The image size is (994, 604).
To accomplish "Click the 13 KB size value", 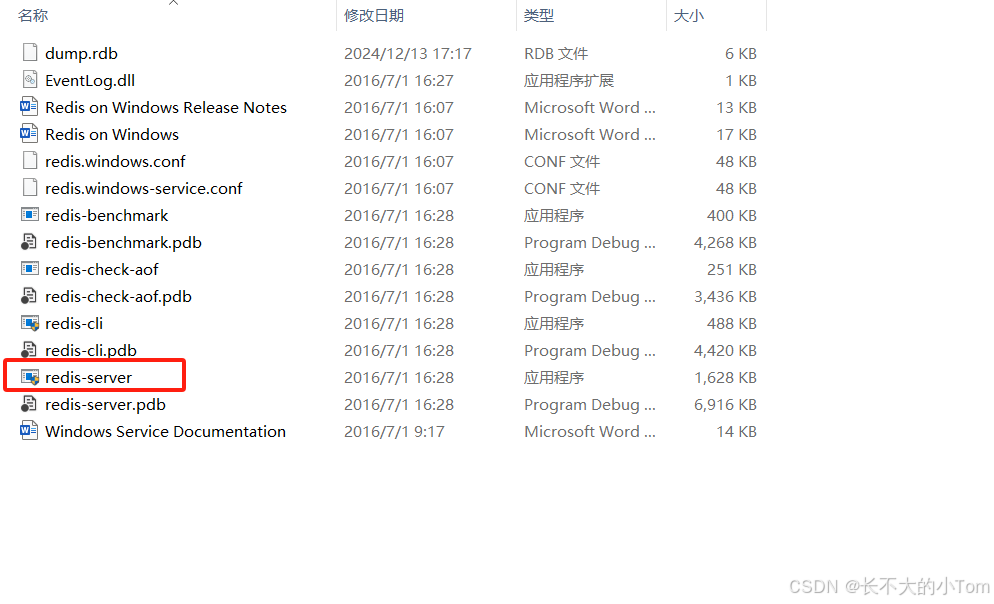I will coord(737,108).
